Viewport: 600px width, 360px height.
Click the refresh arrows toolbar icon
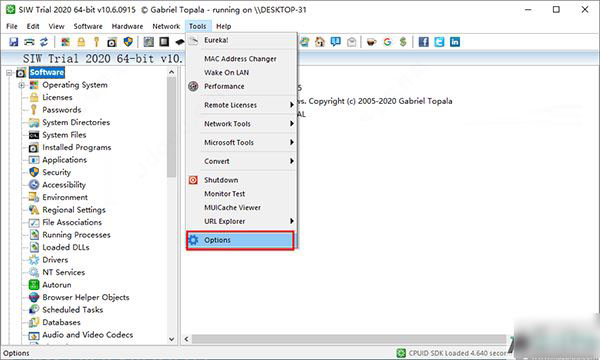tap(44, 42)
